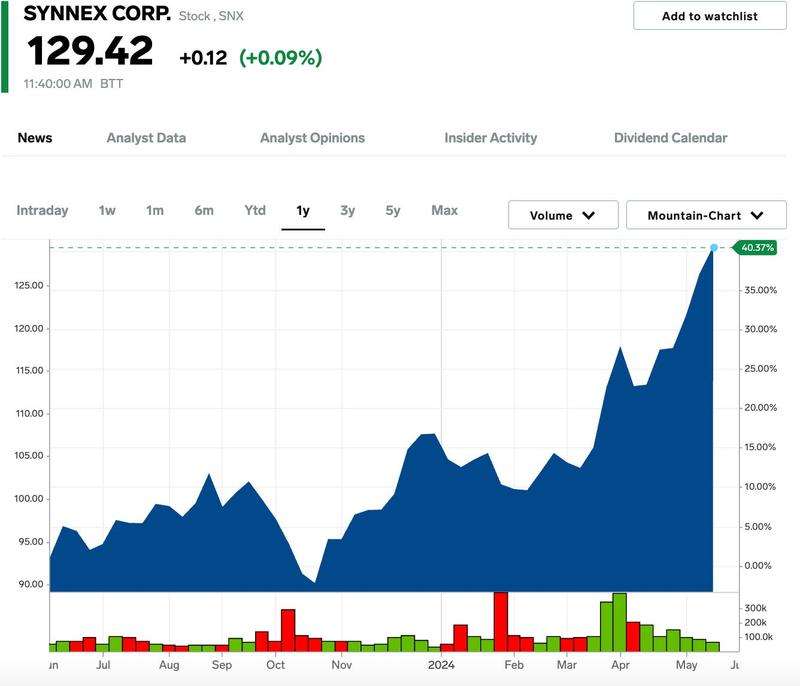Select the 1y chart range
800x686 pixels.
point(303,210)
